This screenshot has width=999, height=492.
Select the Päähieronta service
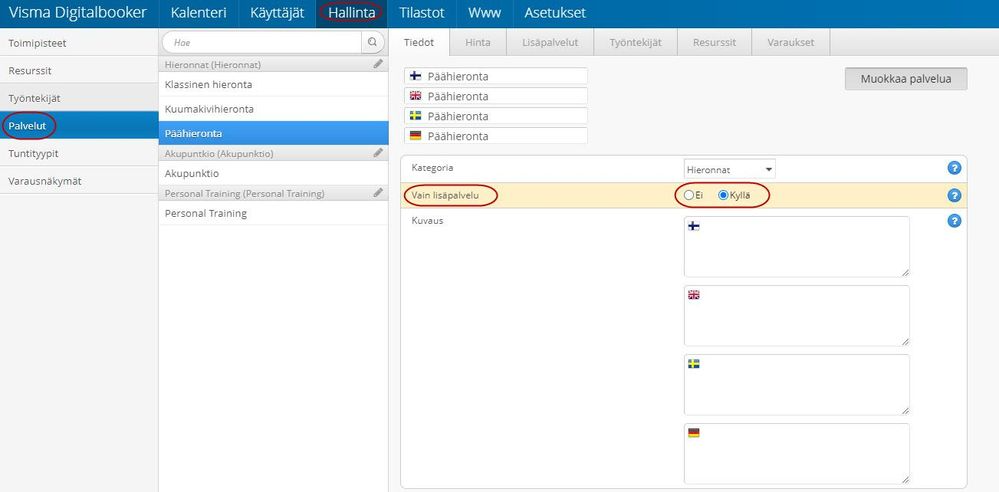[x=273, y=133]
